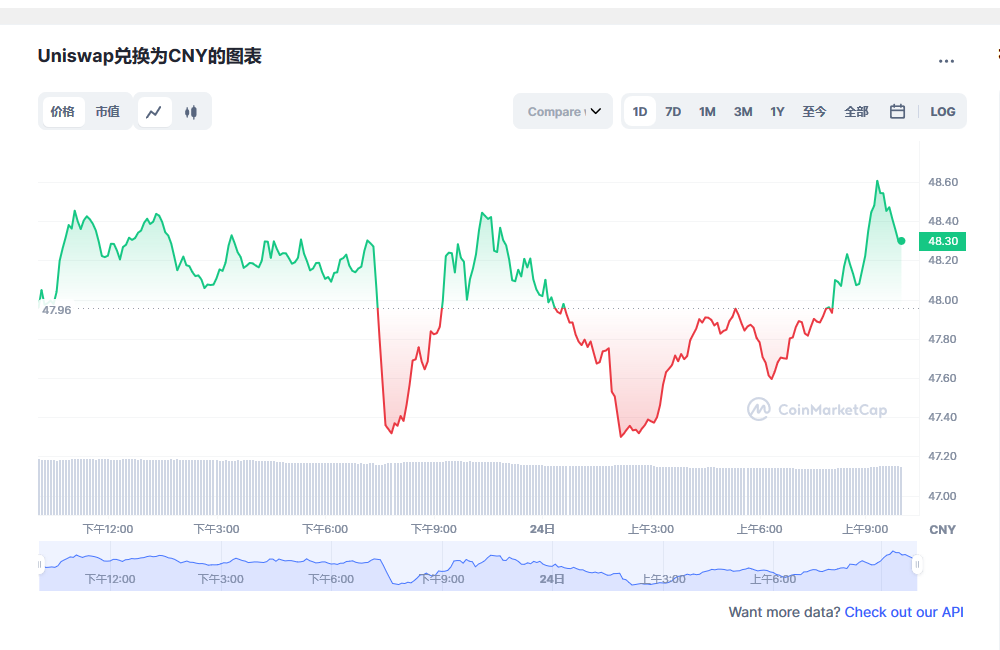
Task: Click the 47.00 y-axis value
Action: coord(943,496)
